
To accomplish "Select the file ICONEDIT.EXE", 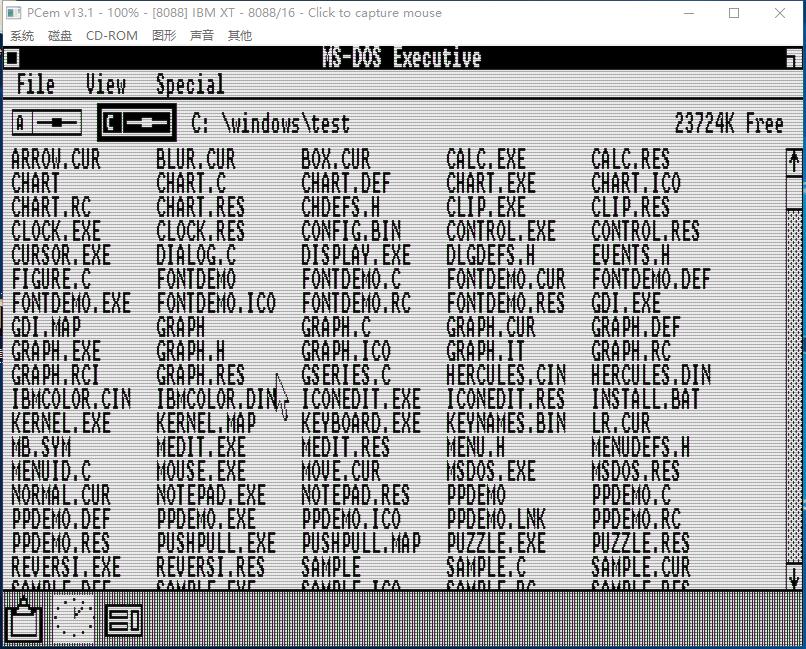I will pos(361,399).
